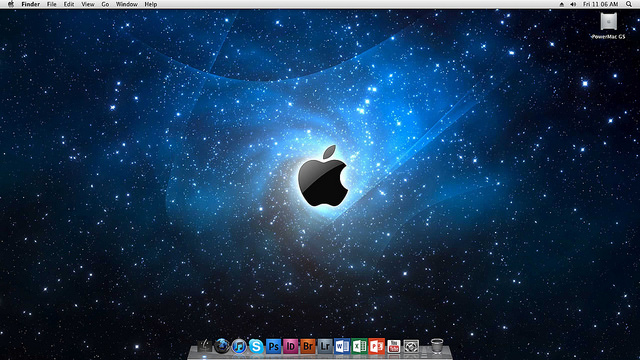Open the Trash in the Dock
The height and width of the screenshot is (360, 640).
[x=437, y=346]
